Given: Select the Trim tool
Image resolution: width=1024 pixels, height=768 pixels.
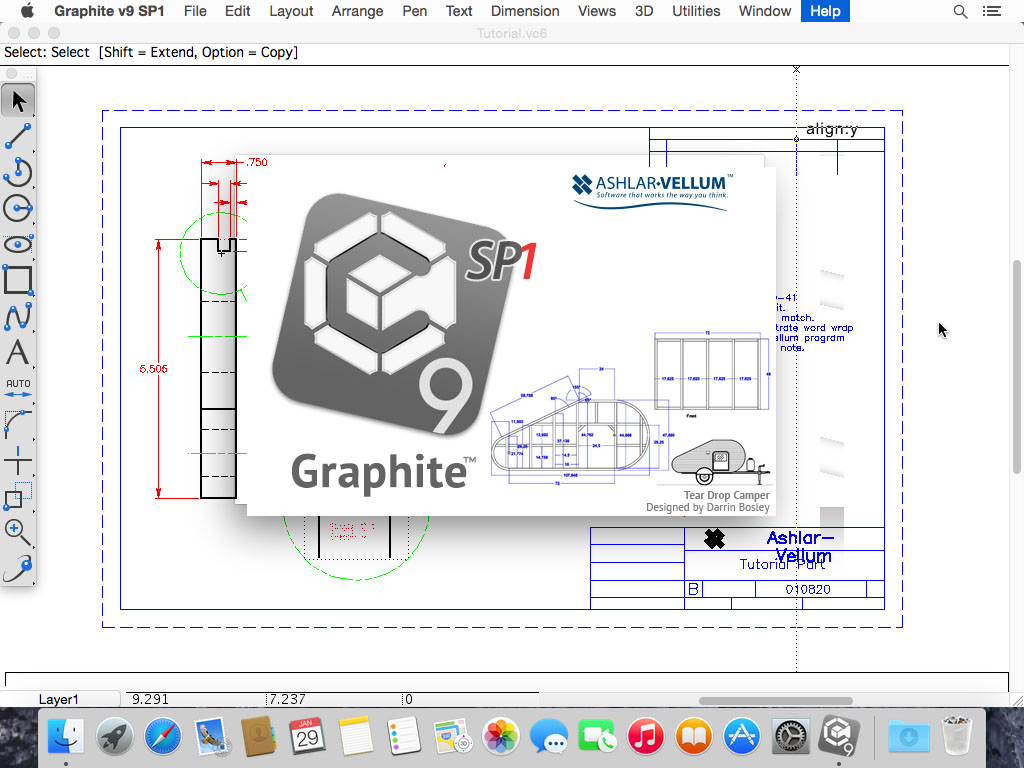Looking at the screenshot, I should [18, 459].
